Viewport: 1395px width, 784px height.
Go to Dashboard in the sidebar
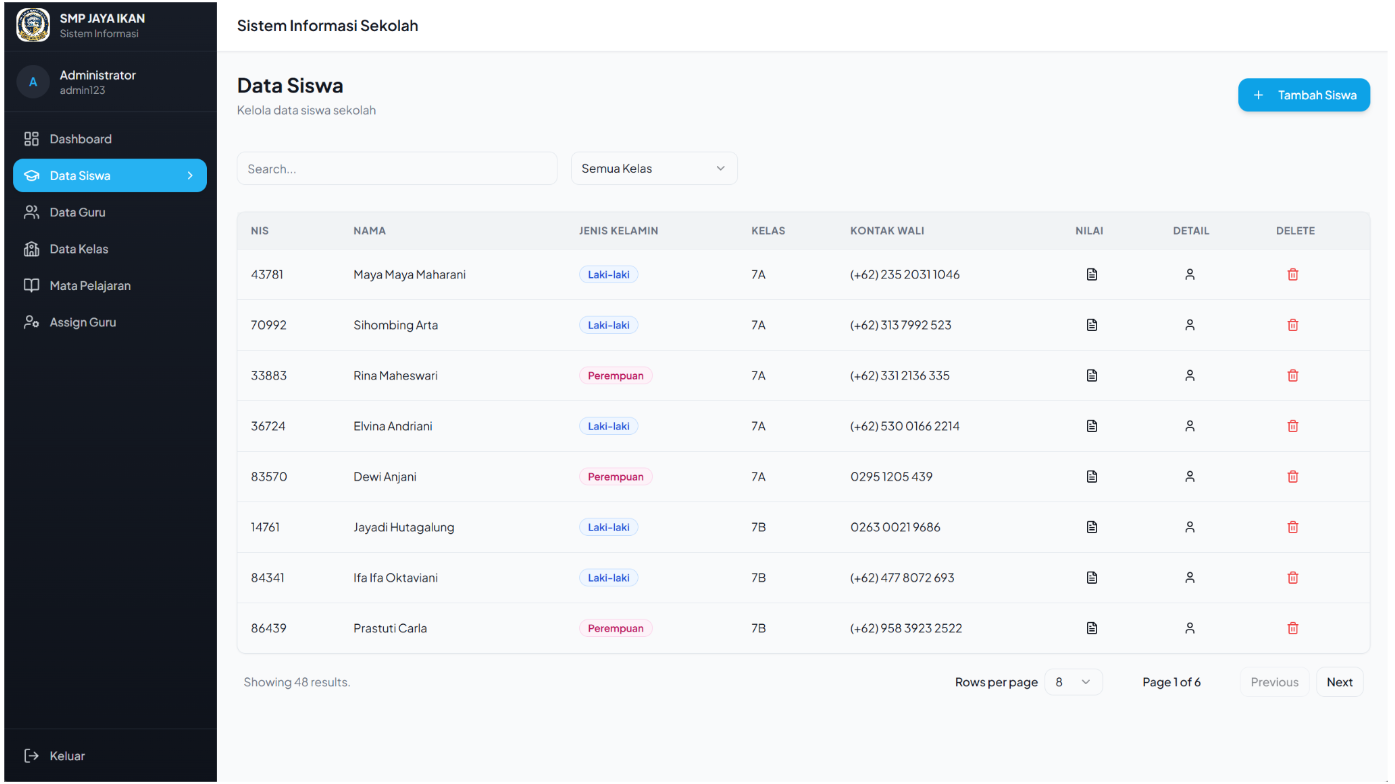(110, 139)
